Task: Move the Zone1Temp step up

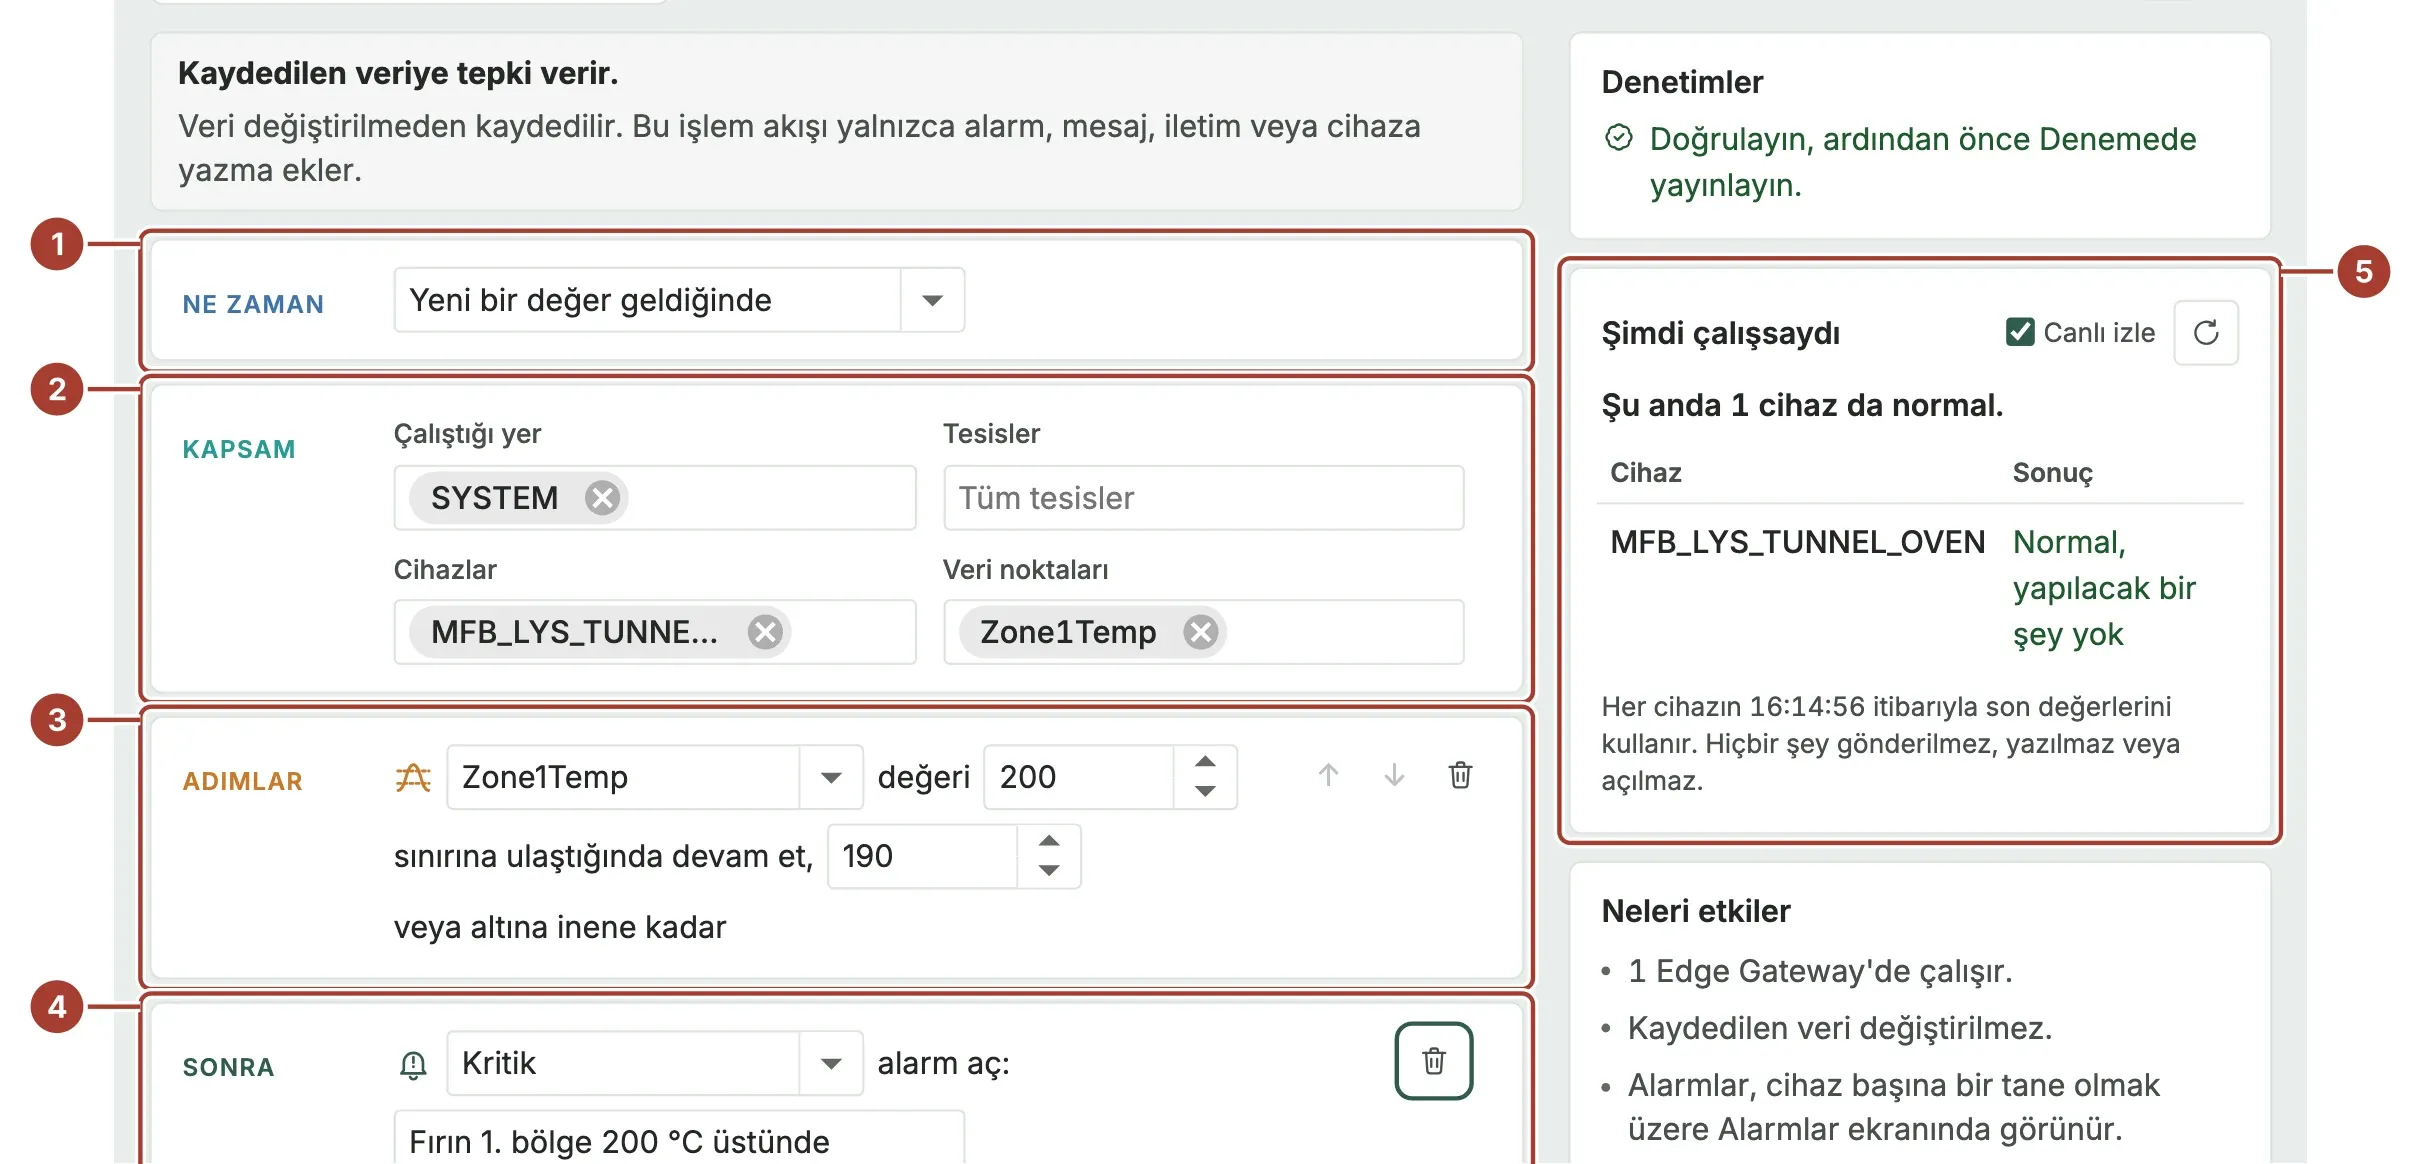Action: (x=1328, y=775)
